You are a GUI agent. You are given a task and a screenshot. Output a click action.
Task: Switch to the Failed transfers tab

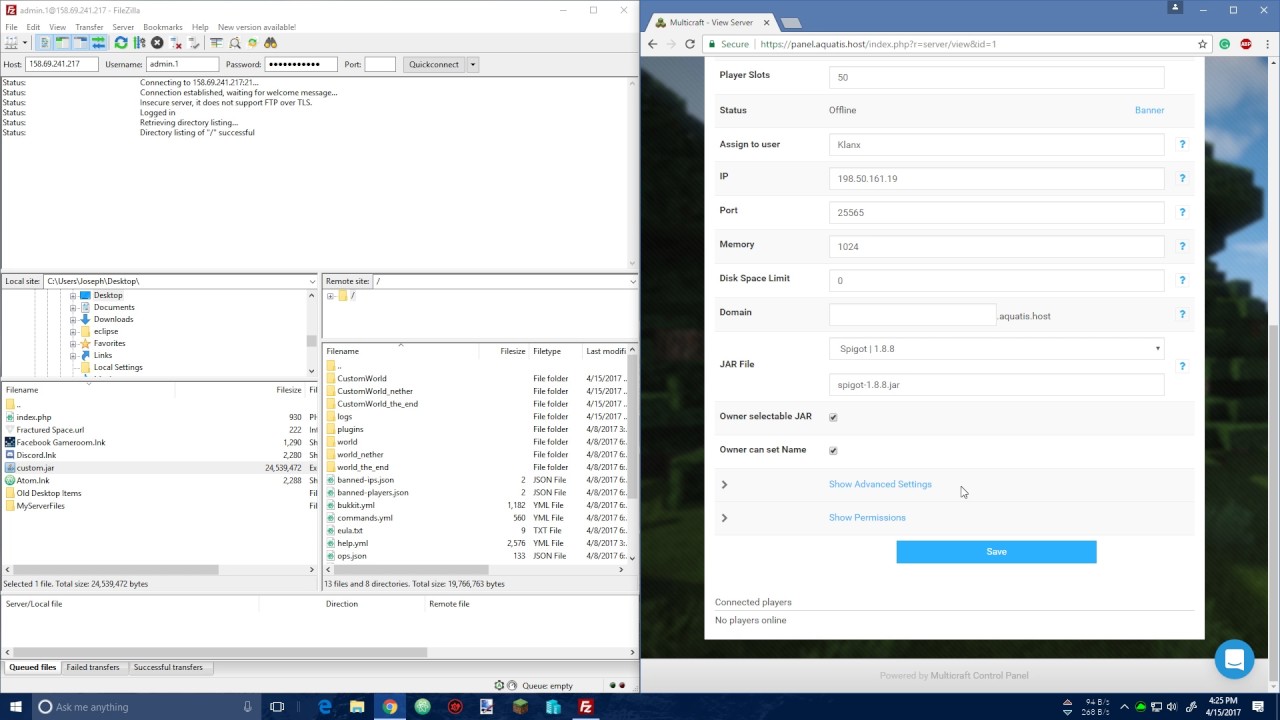(93, 667)
